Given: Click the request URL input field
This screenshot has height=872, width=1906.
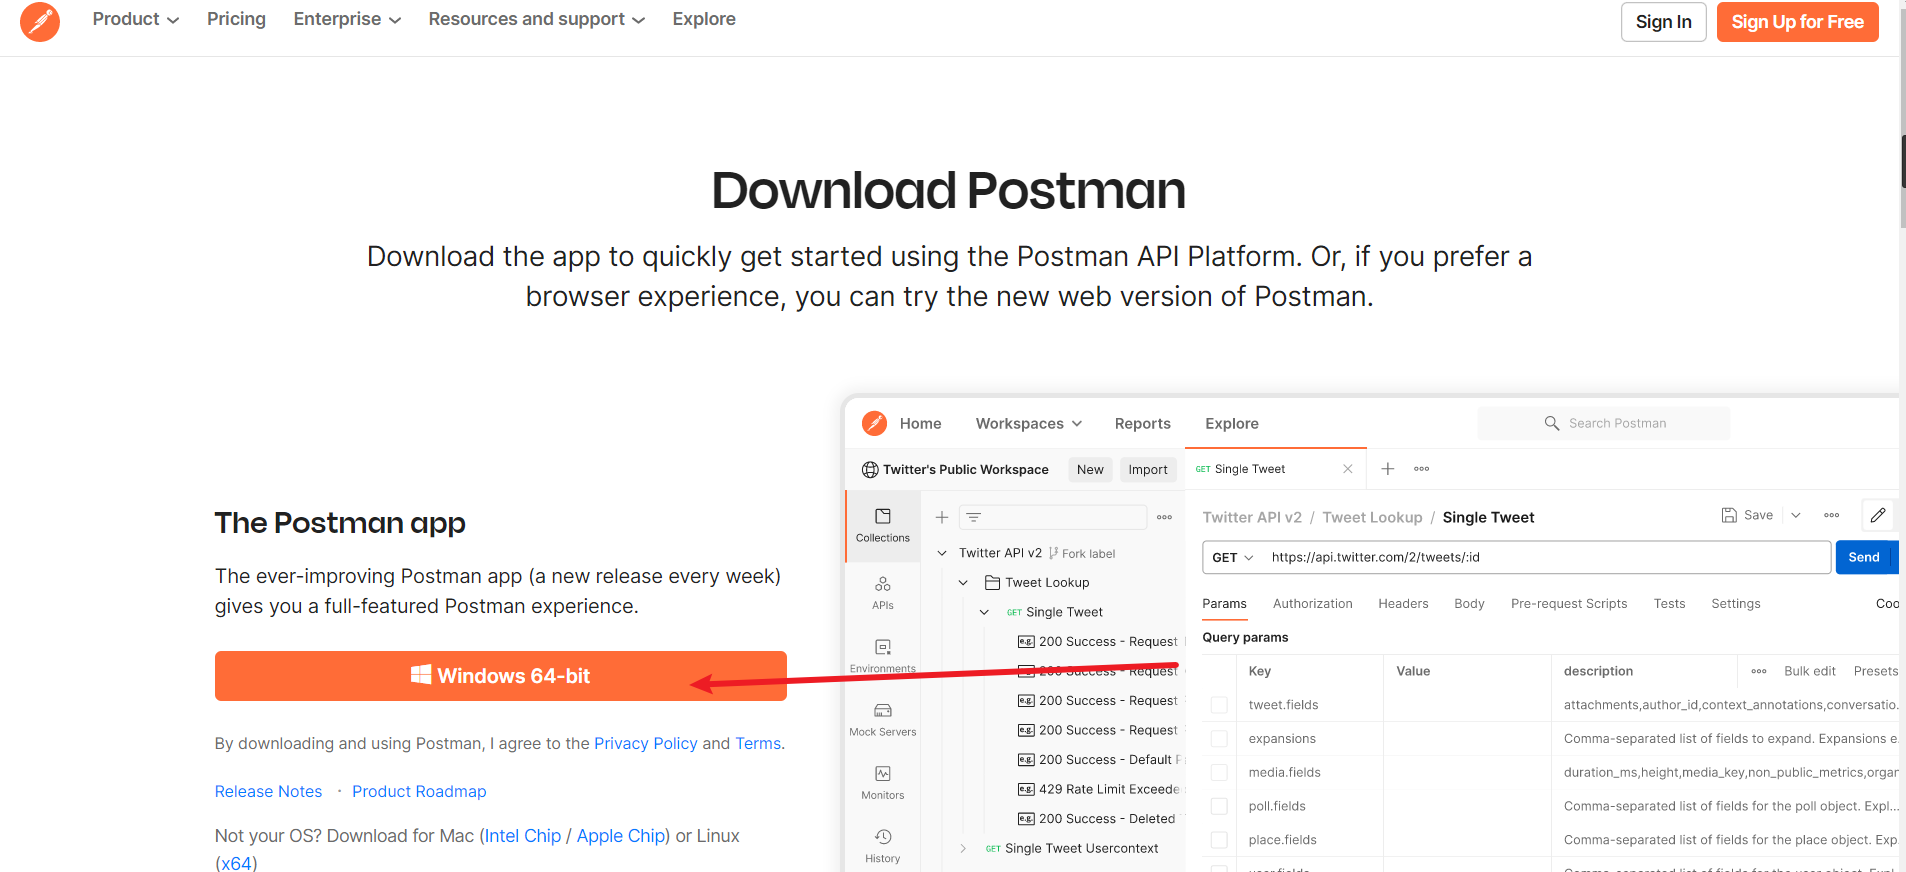Looking at the screenshot, I should pos(1517,557).
